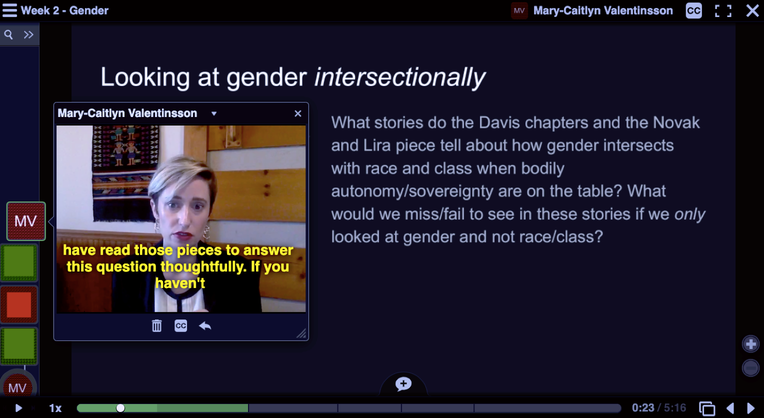Viewport: 764px width, 418px height.
Task: Open dropdown next to commenter name in video window
Action: [x=214, y=114]
